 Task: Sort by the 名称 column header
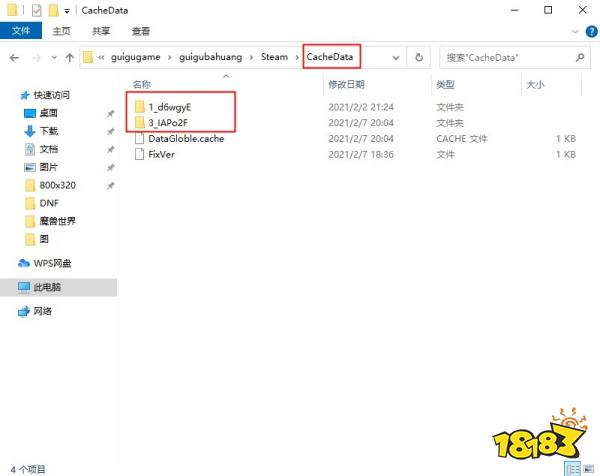142,84
